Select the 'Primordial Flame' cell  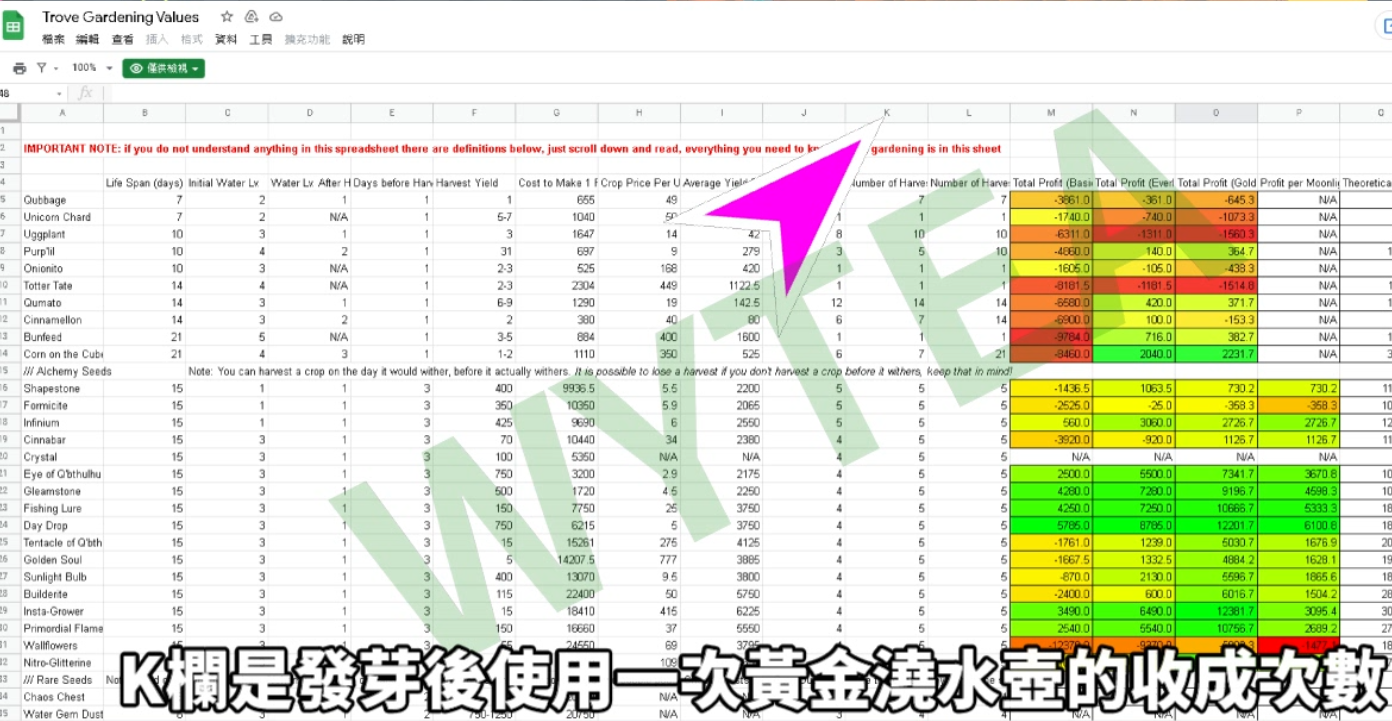point(62,628)
